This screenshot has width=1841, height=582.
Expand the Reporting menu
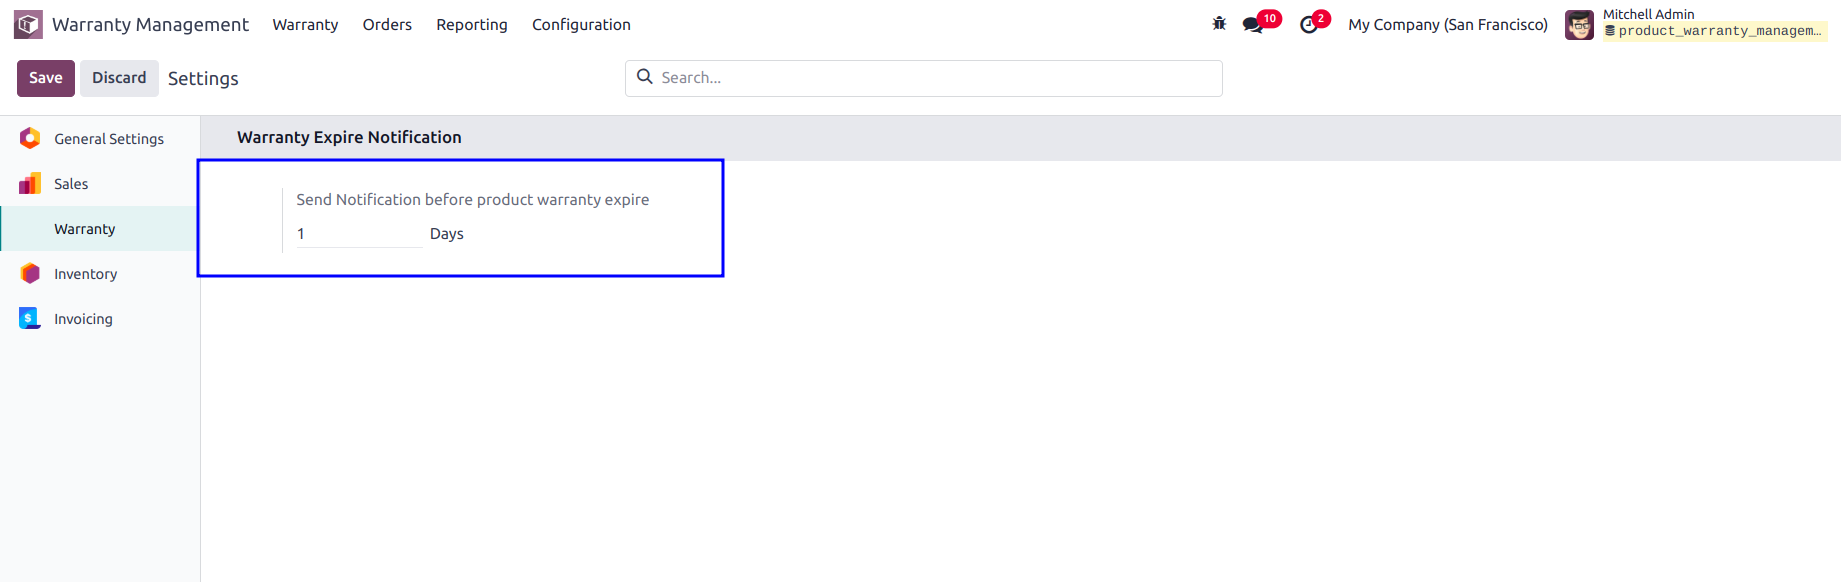(472, 25)
